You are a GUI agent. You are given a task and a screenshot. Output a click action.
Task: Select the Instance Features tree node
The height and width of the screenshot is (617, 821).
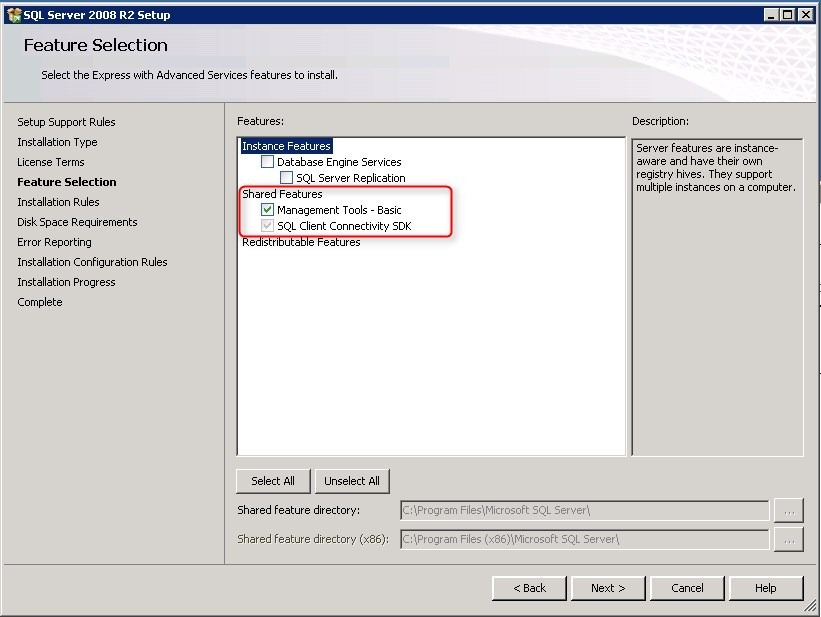click(x=286, y=146)
